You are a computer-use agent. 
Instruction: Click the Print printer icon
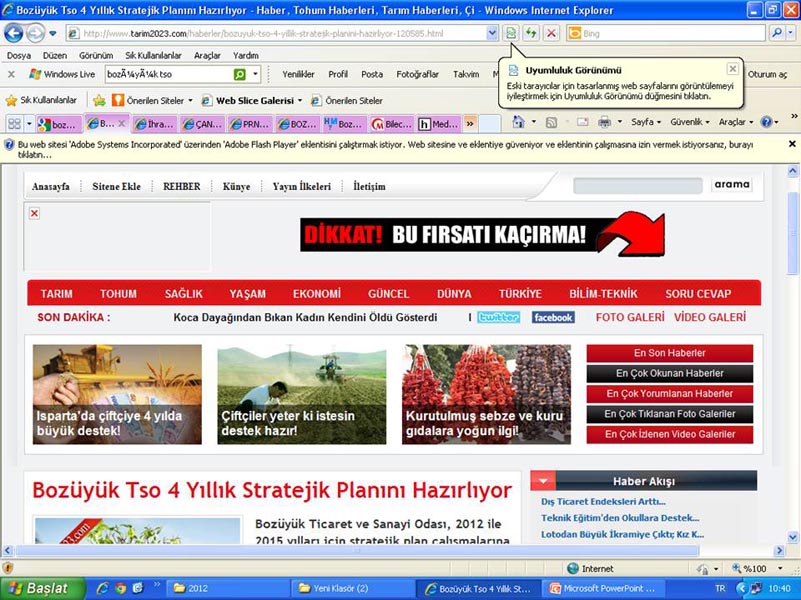[605, 122]
